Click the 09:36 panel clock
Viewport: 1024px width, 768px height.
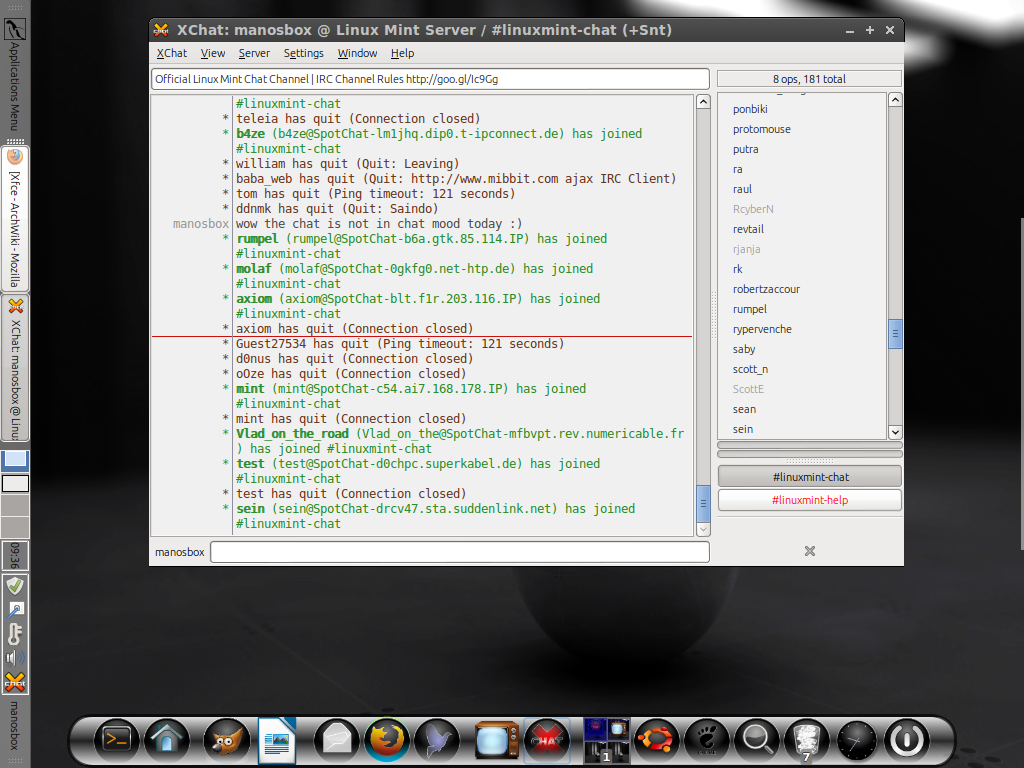coord(14,555)
